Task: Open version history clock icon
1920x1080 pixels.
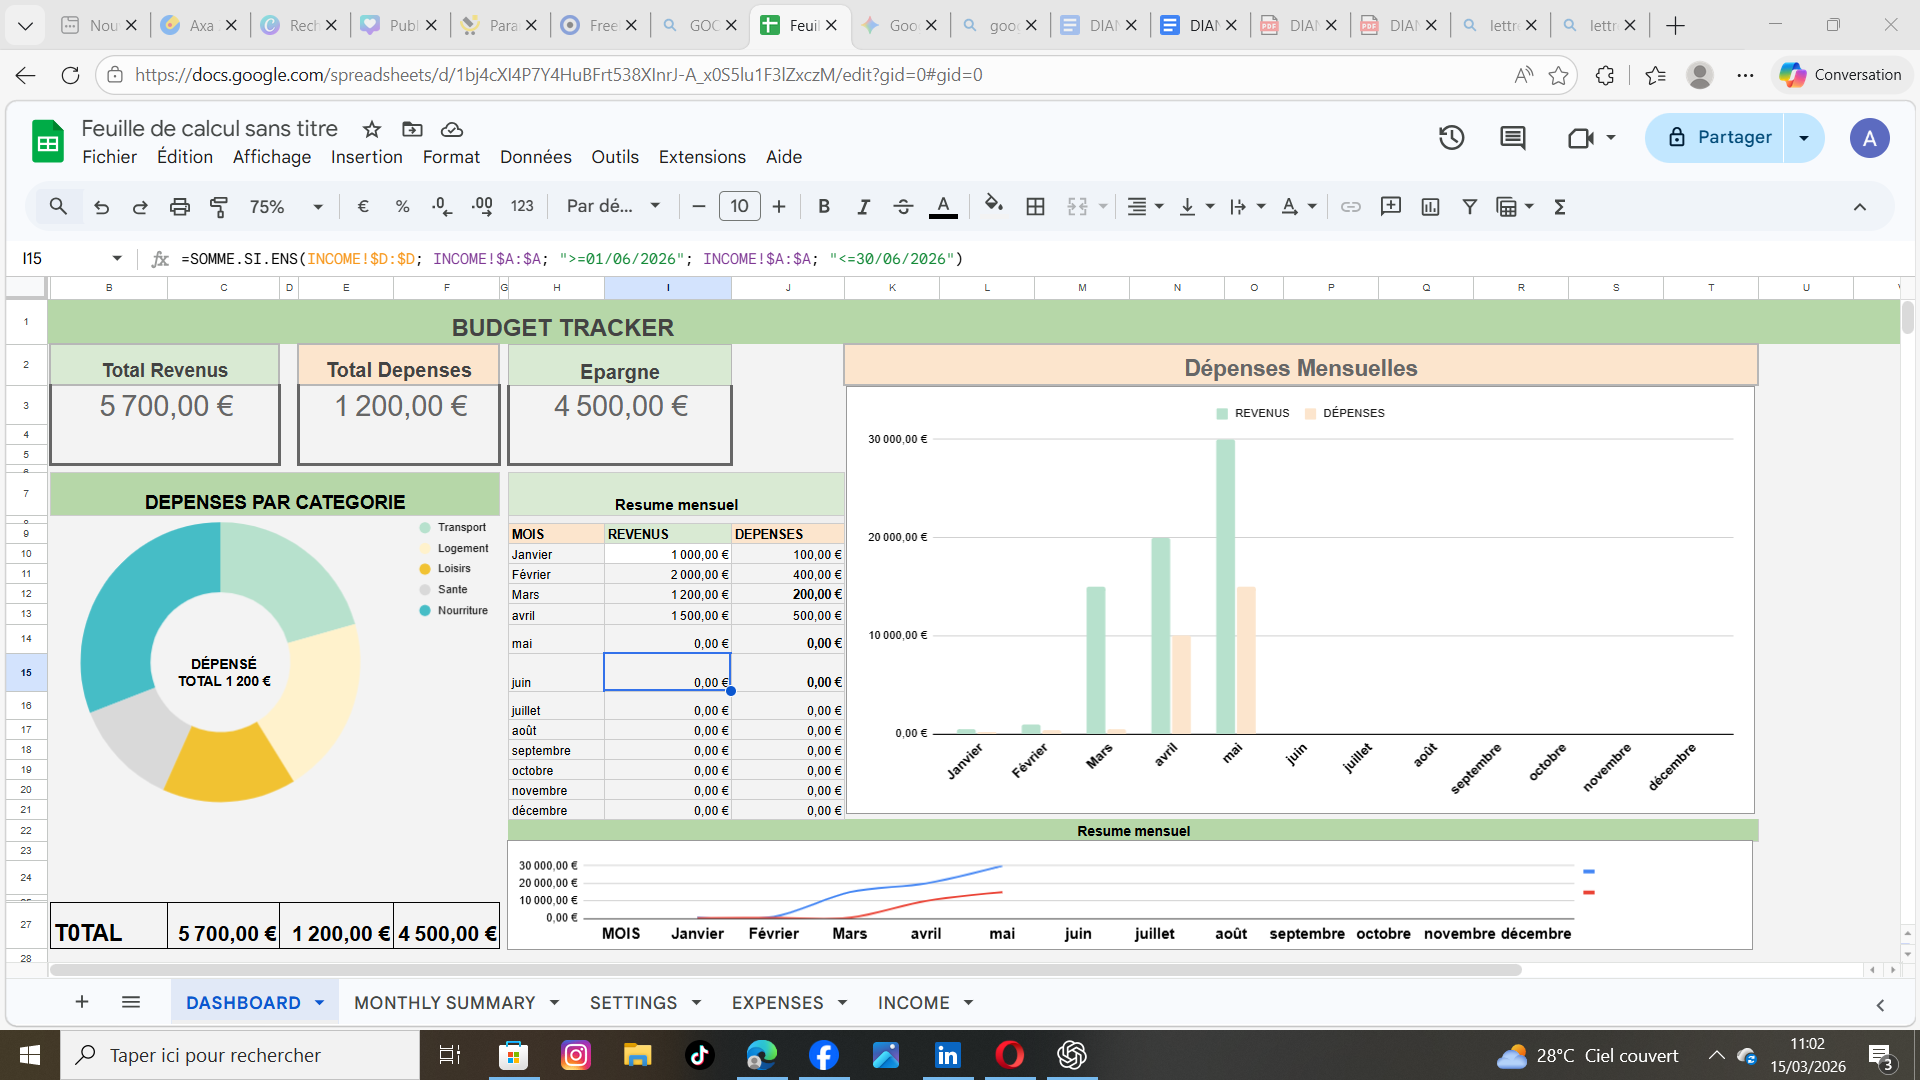Action: (1451, 138)
